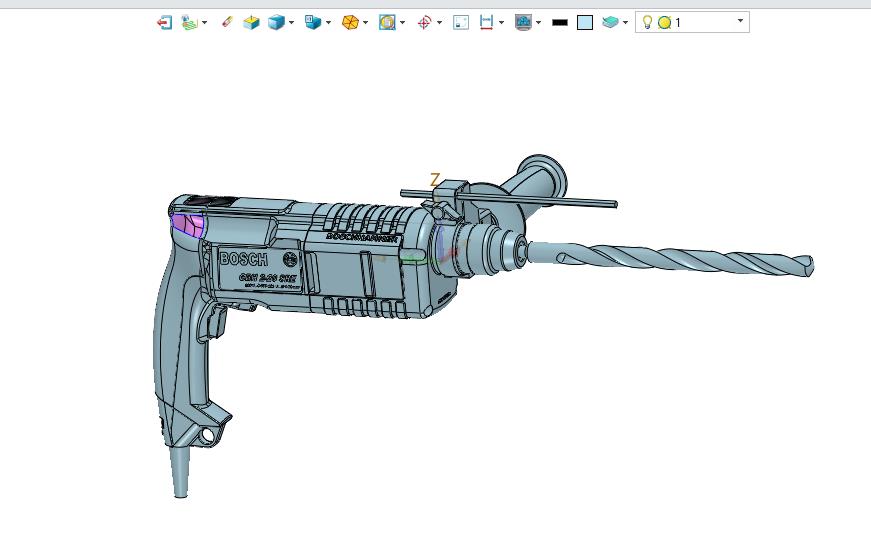This screenshot has height=551, width=871.
Task: Click the teal stacked layers icon
Action: point(610,22)
